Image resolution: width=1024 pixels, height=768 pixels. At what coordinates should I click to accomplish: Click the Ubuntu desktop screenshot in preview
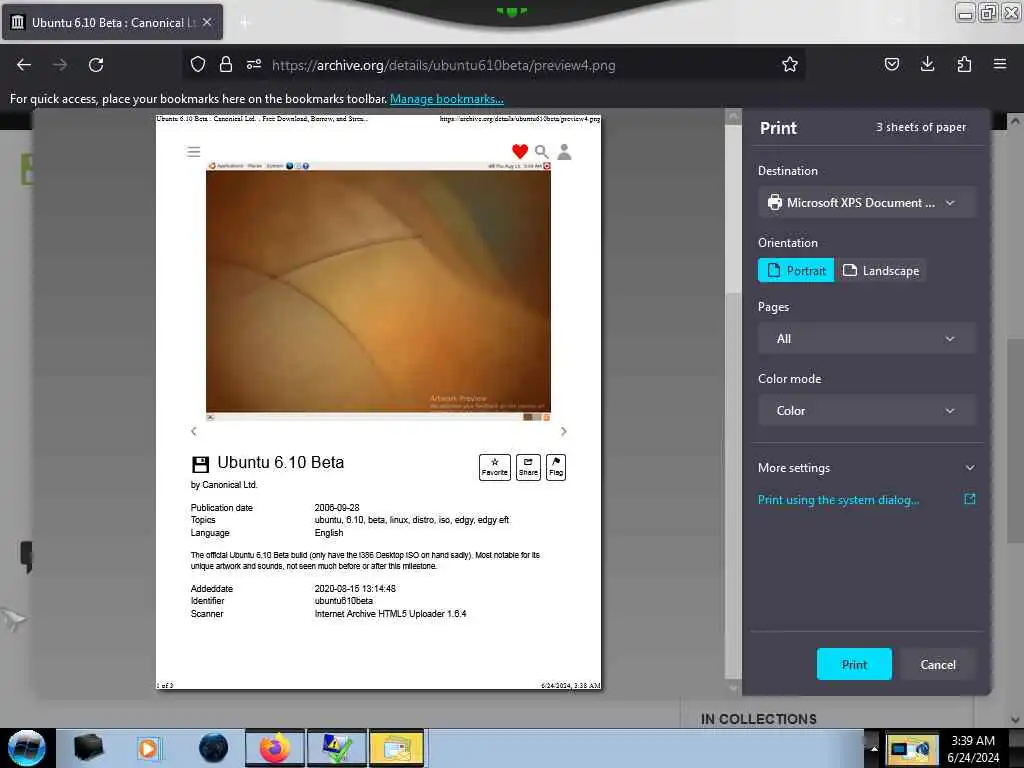378,291
